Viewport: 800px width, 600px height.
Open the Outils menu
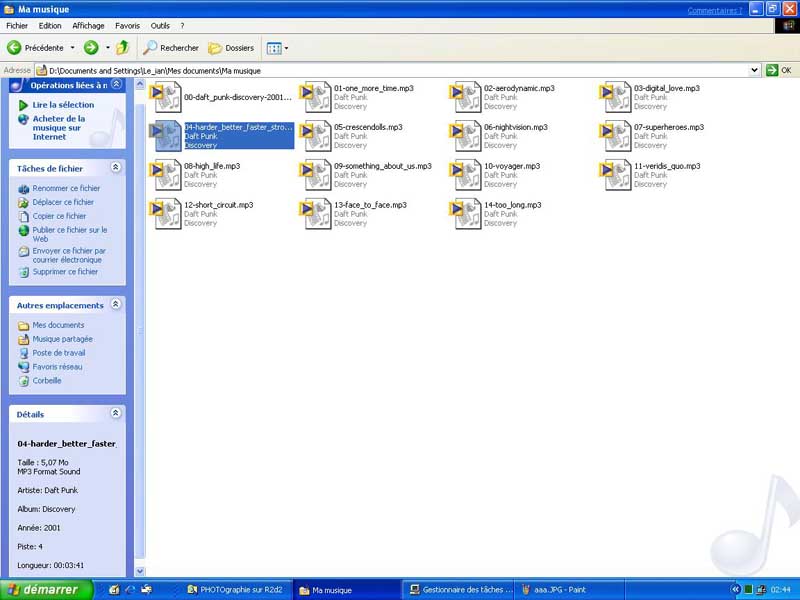click(x=160, y=26)
